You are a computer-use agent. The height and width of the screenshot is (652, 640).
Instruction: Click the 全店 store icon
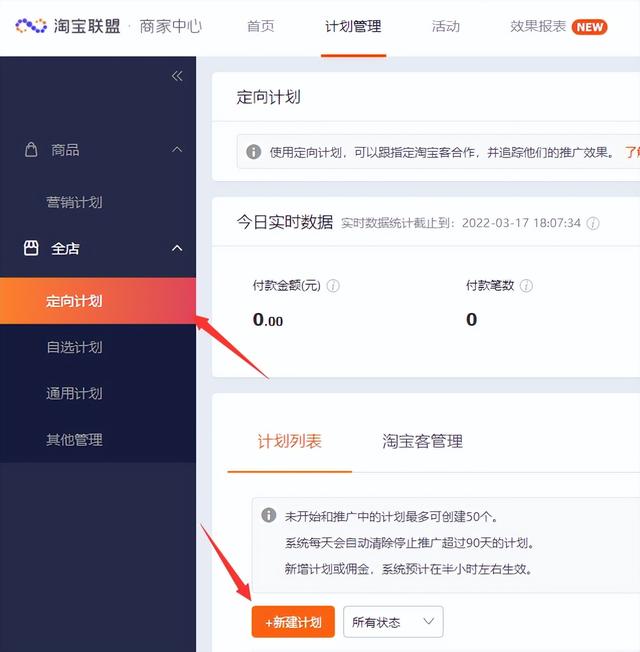[31, 248]
